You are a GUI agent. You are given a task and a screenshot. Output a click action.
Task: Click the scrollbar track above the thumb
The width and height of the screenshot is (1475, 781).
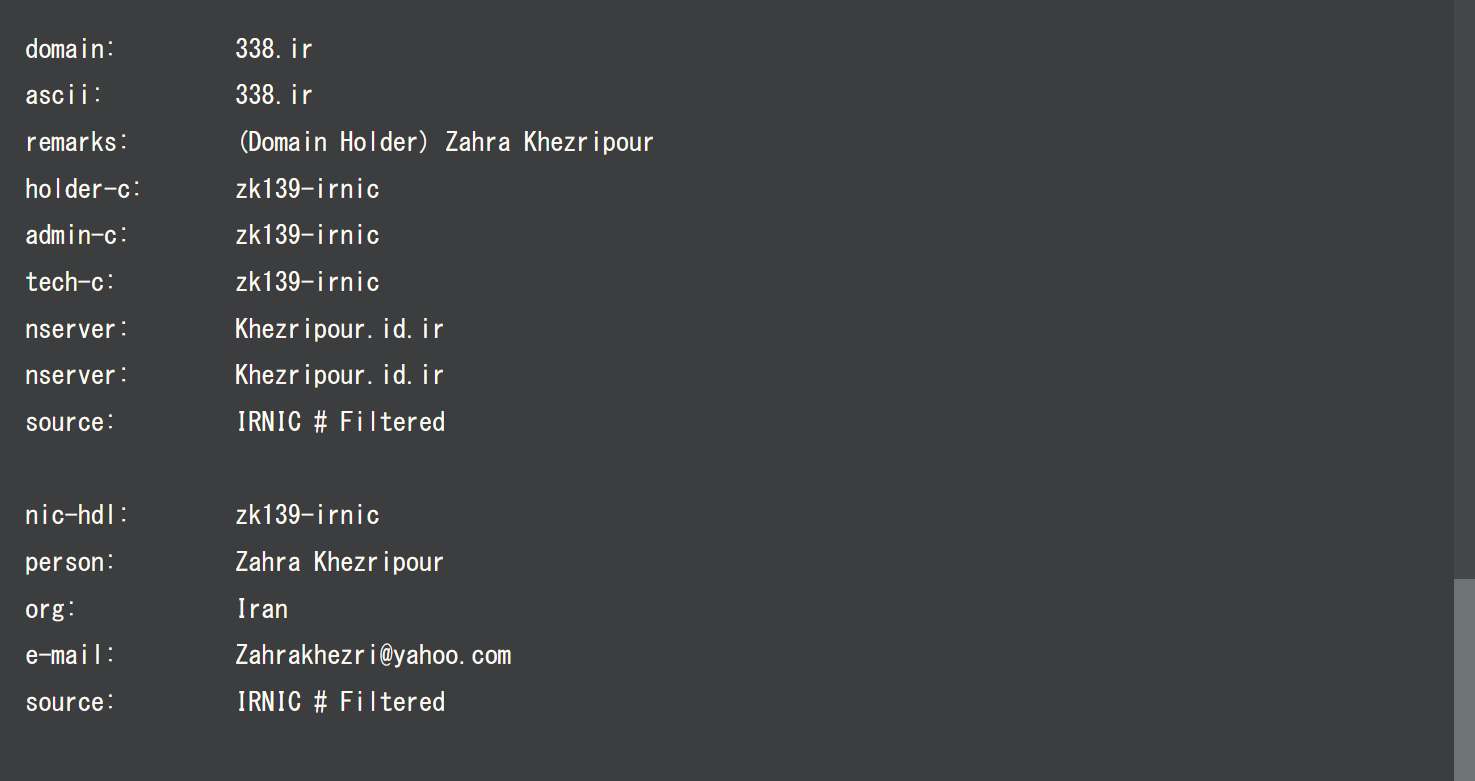(1464, 290)
